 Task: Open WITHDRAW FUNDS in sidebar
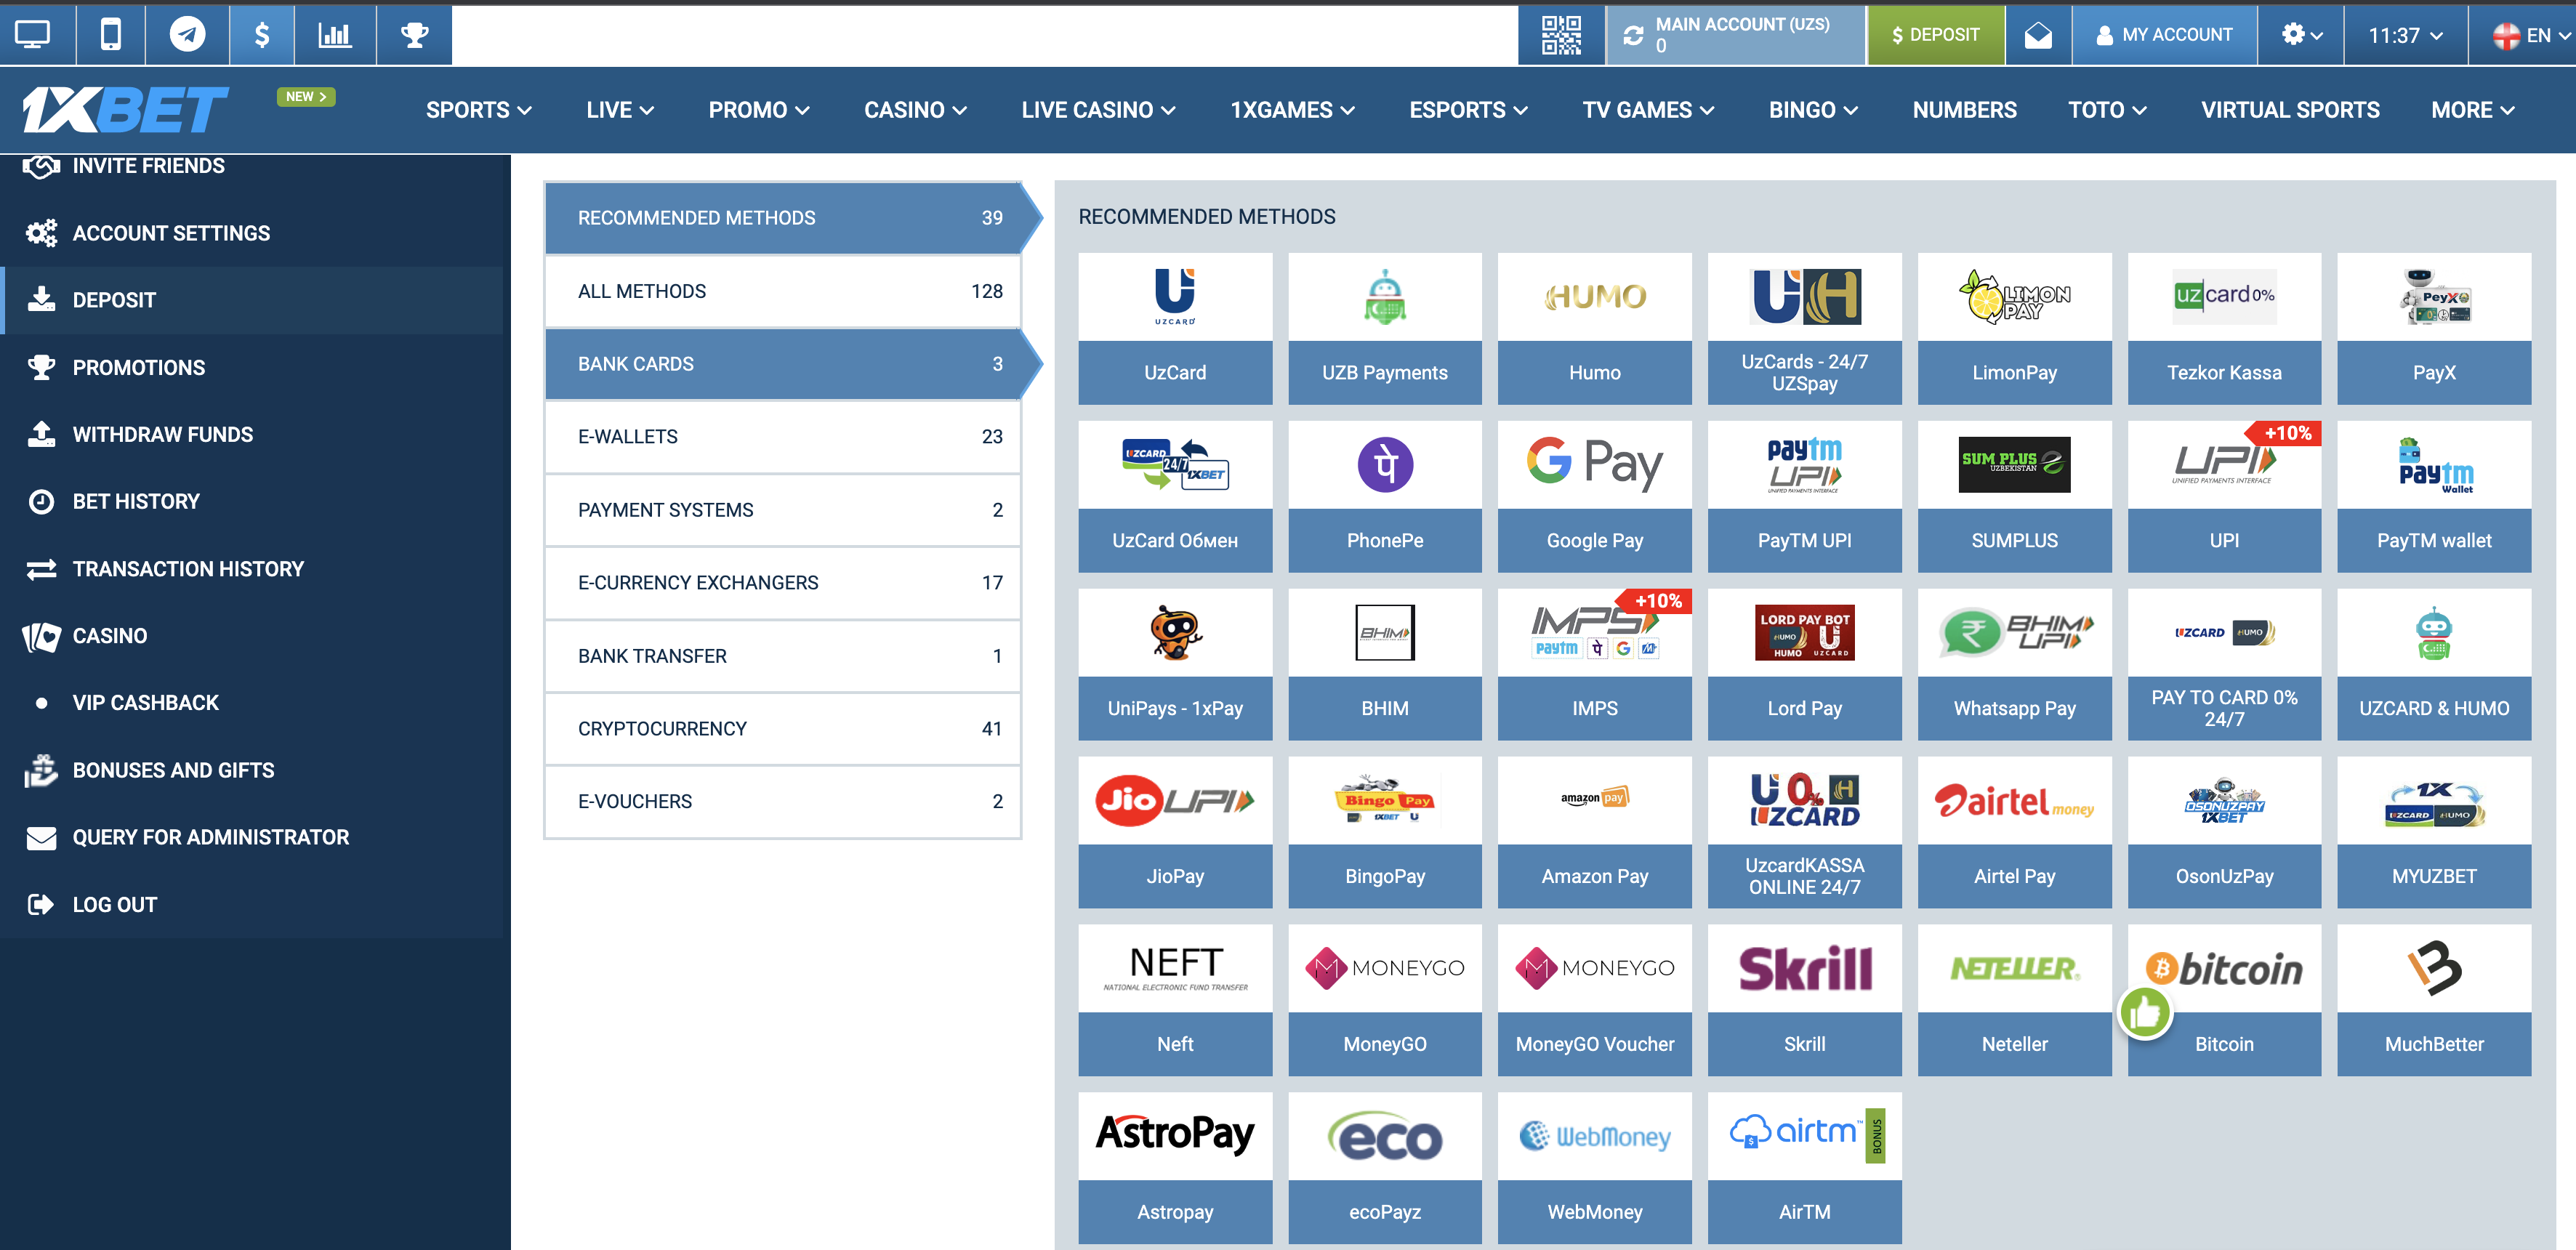tap(162, 435)
